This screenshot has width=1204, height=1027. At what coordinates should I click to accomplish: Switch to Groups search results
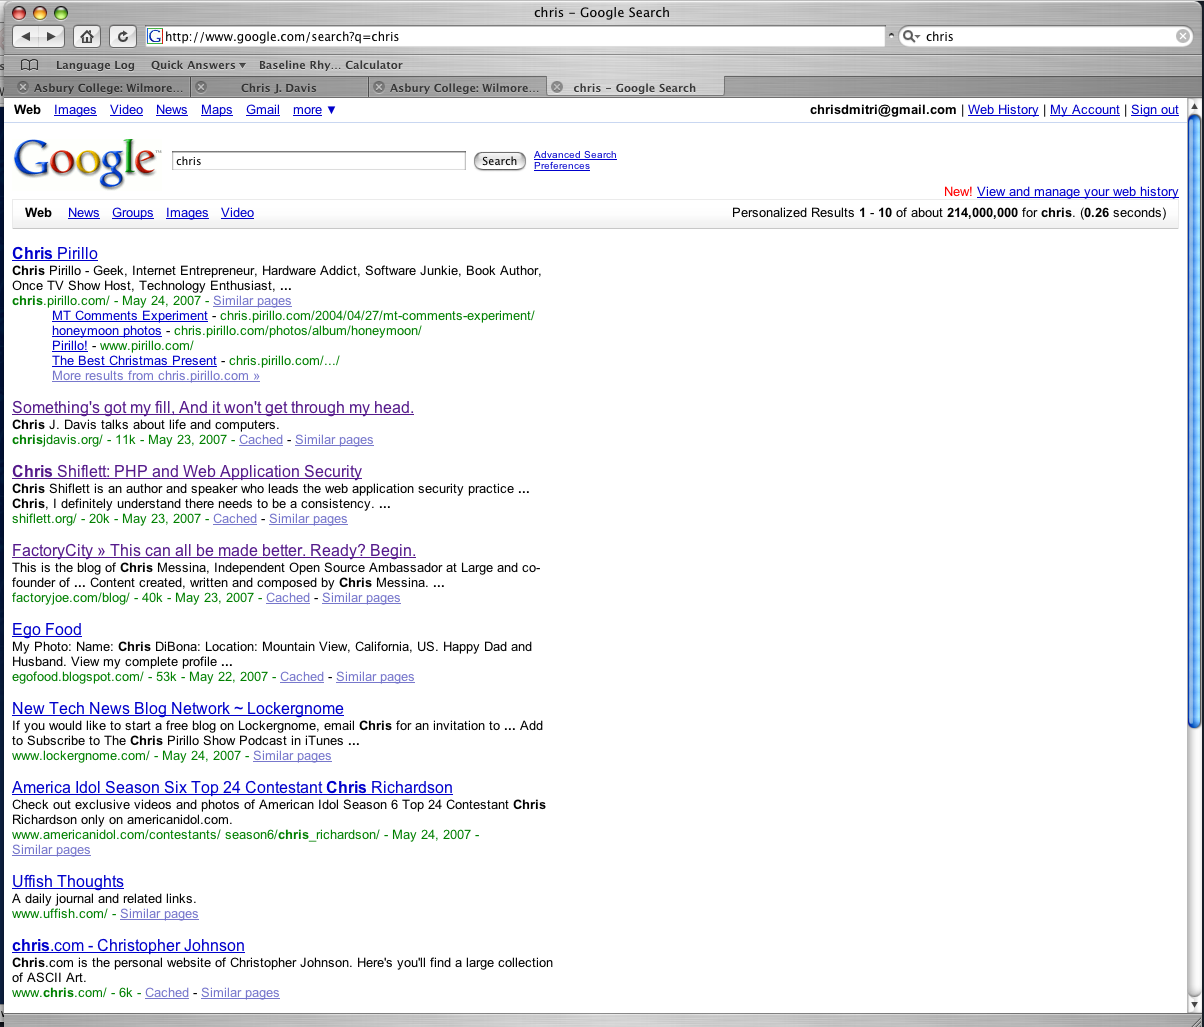tap(133, 213)
